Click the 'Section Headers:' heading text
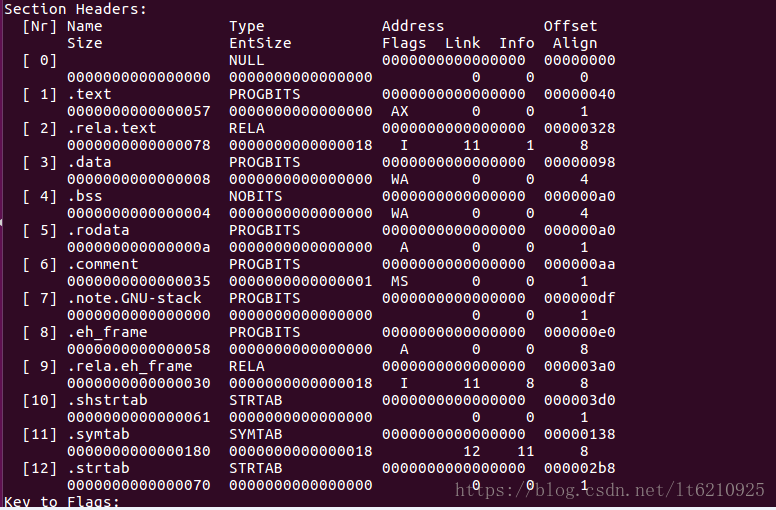776x510 pixels. point(75,9)
